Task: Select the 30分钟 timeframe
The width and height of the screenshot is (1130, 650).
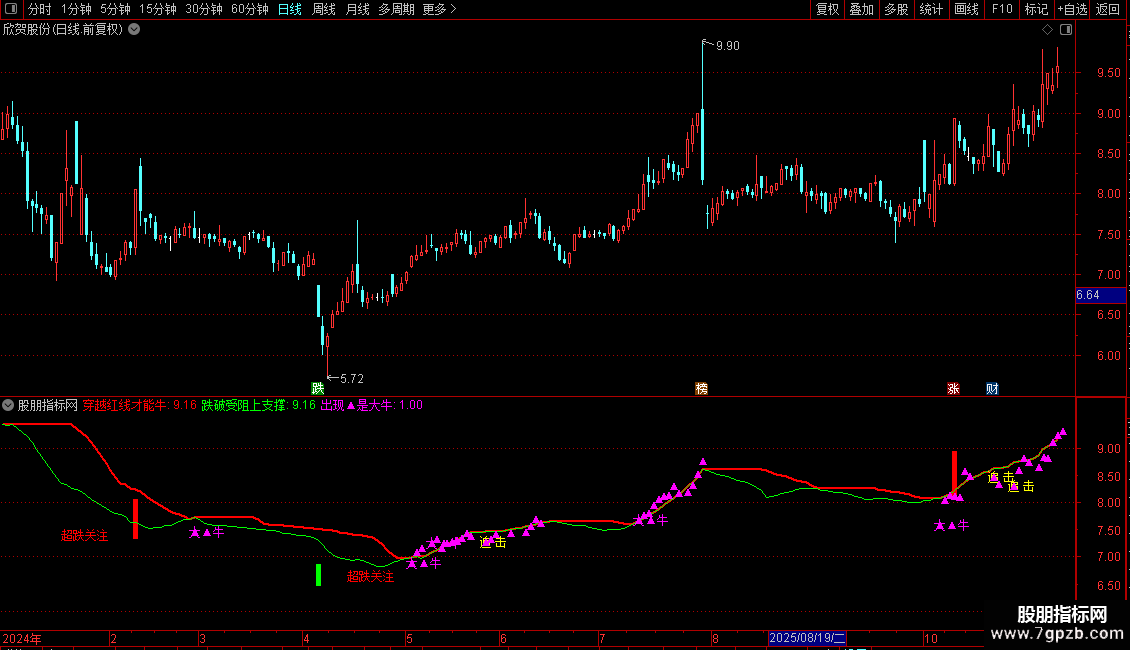Action: (204, 9)
